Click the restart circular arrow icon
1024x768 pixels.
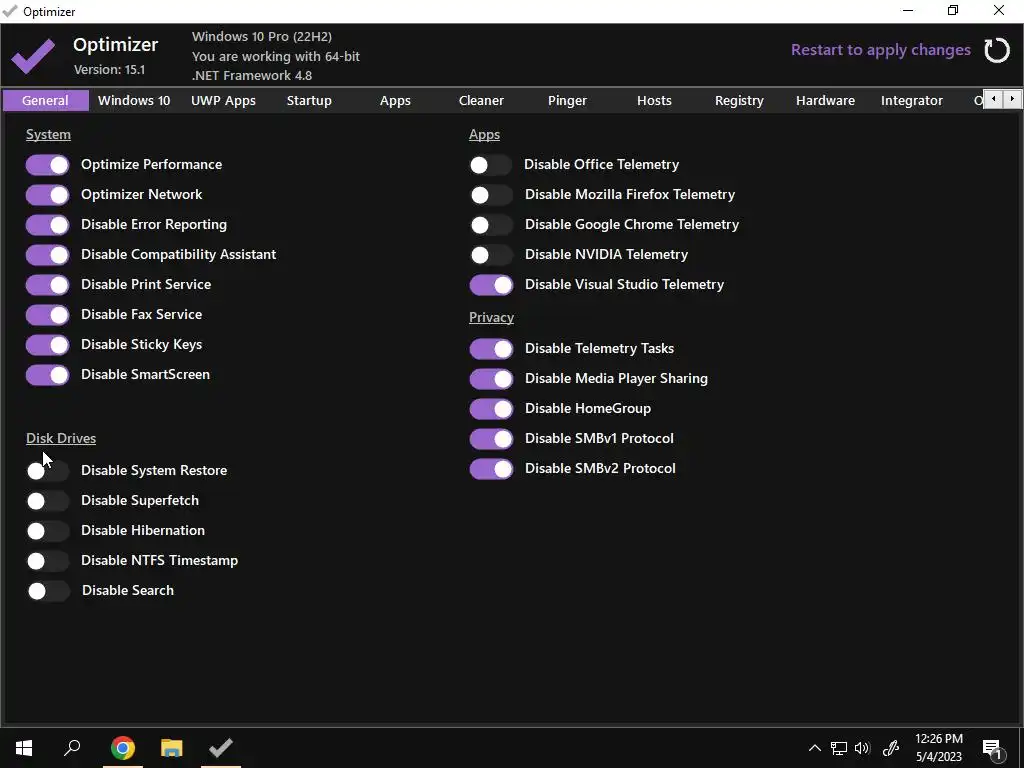(997, 50)
